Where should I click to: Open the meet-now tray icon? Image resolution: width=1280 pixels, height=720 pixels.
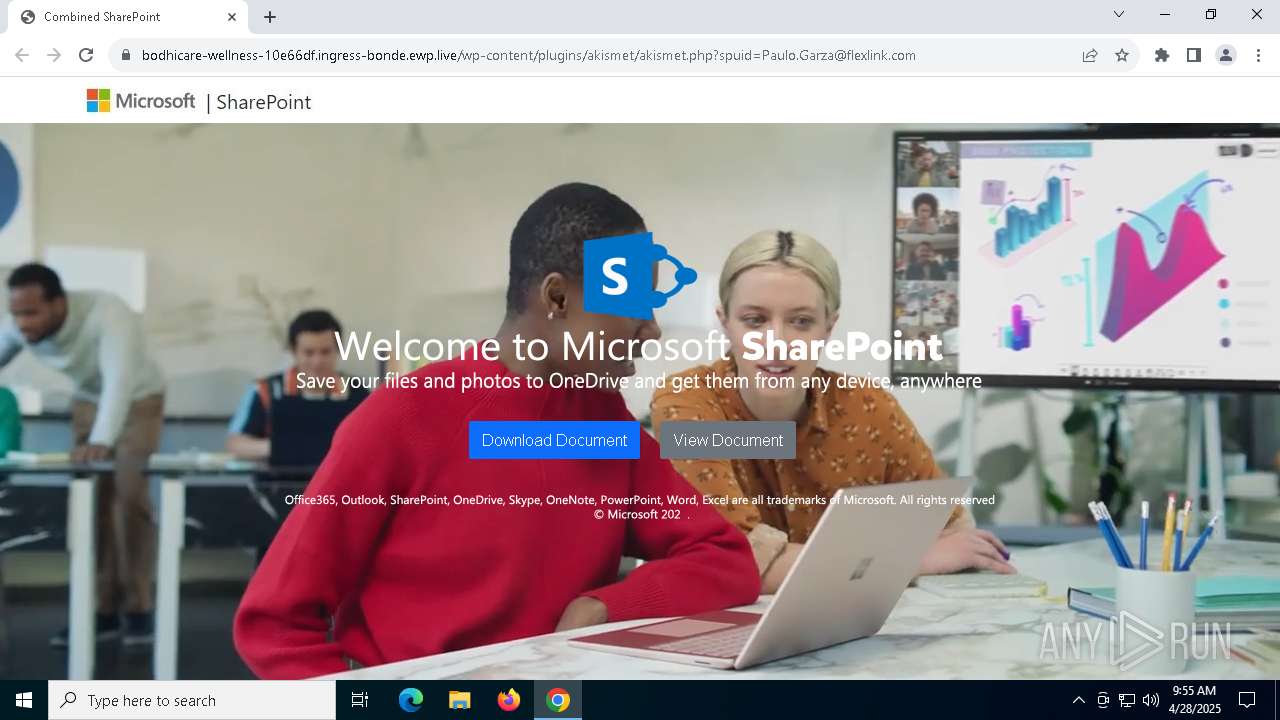click(1103, 700)
